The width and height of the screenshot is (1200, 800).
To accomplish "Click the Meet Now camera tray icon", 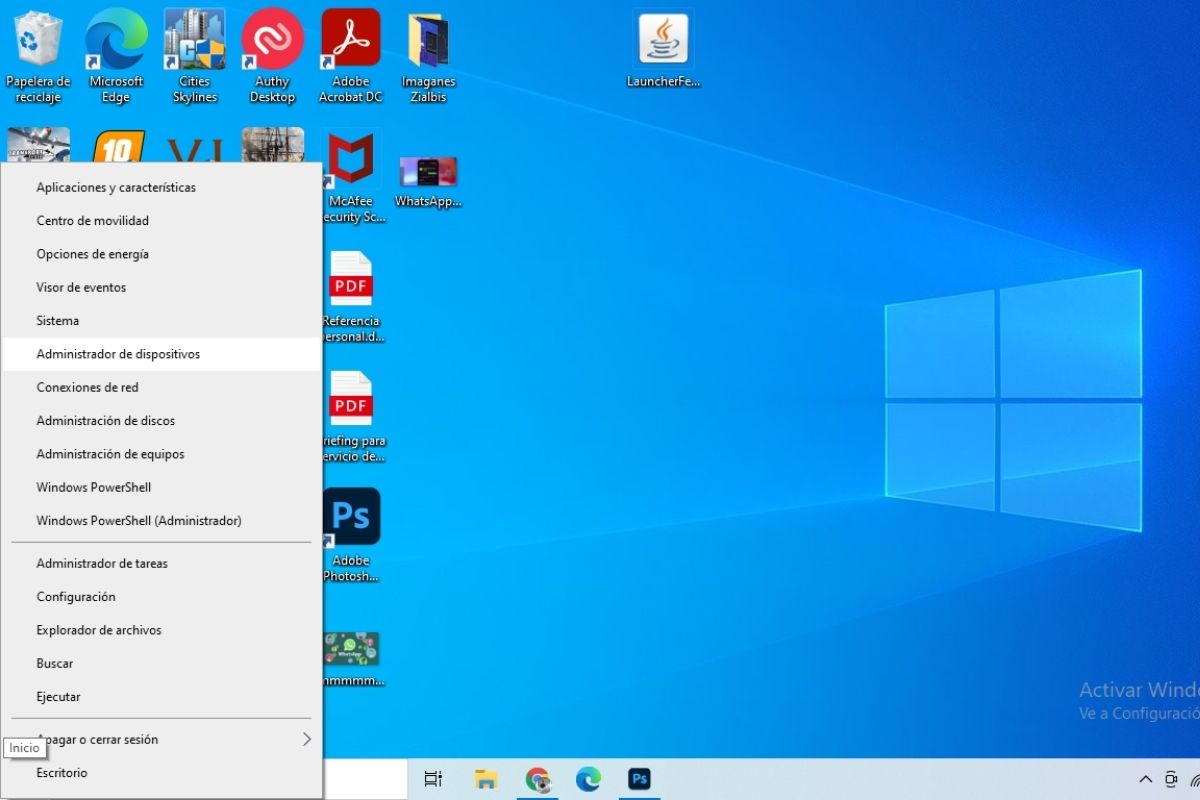I will [1172, 779].
